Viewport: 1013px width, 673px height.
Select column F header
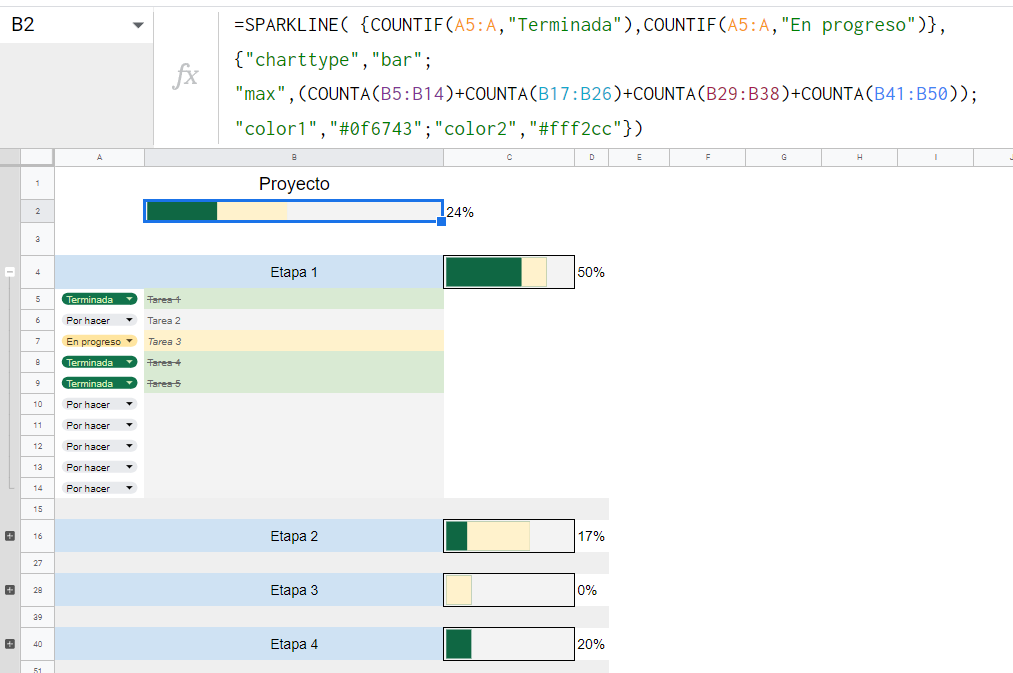click(707, 157)
